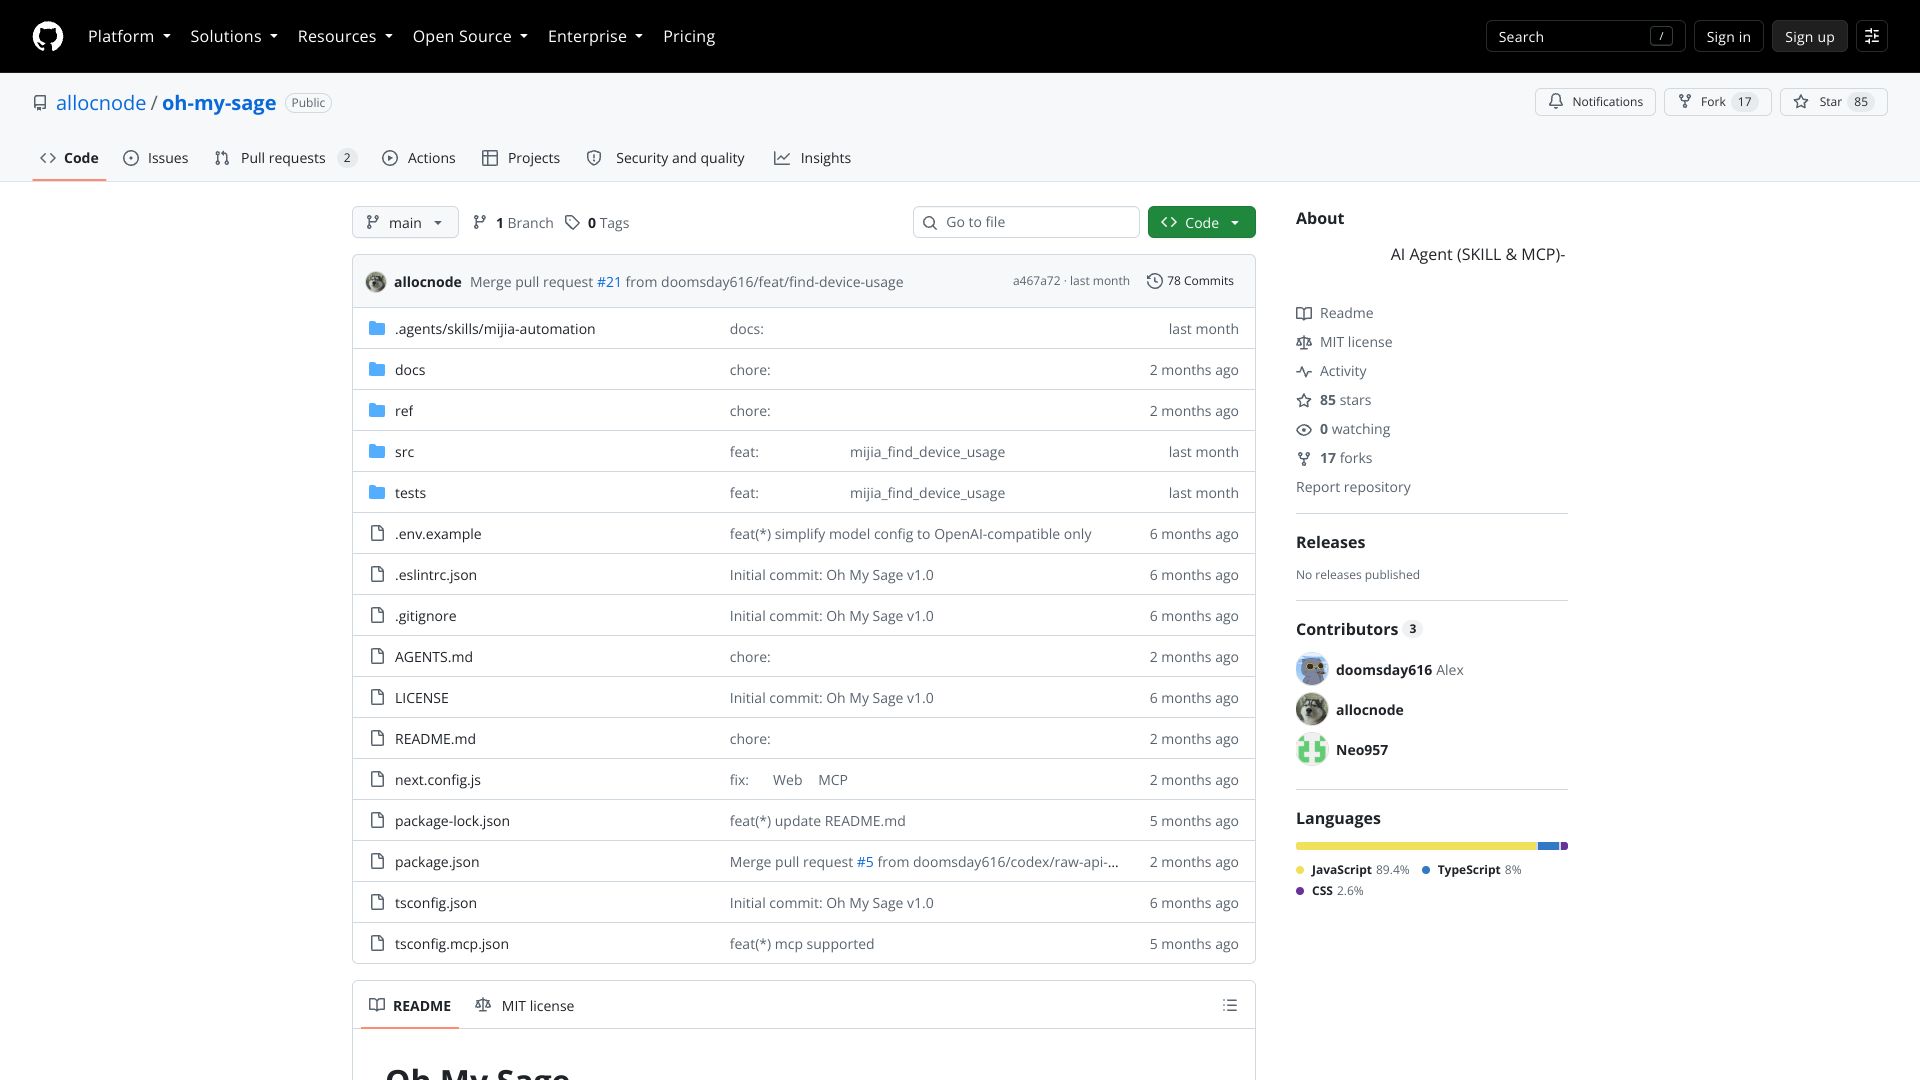Open the main branch selector dropdown
Viewport: 1920px width, 1080px height.
(x=405, y=222)
